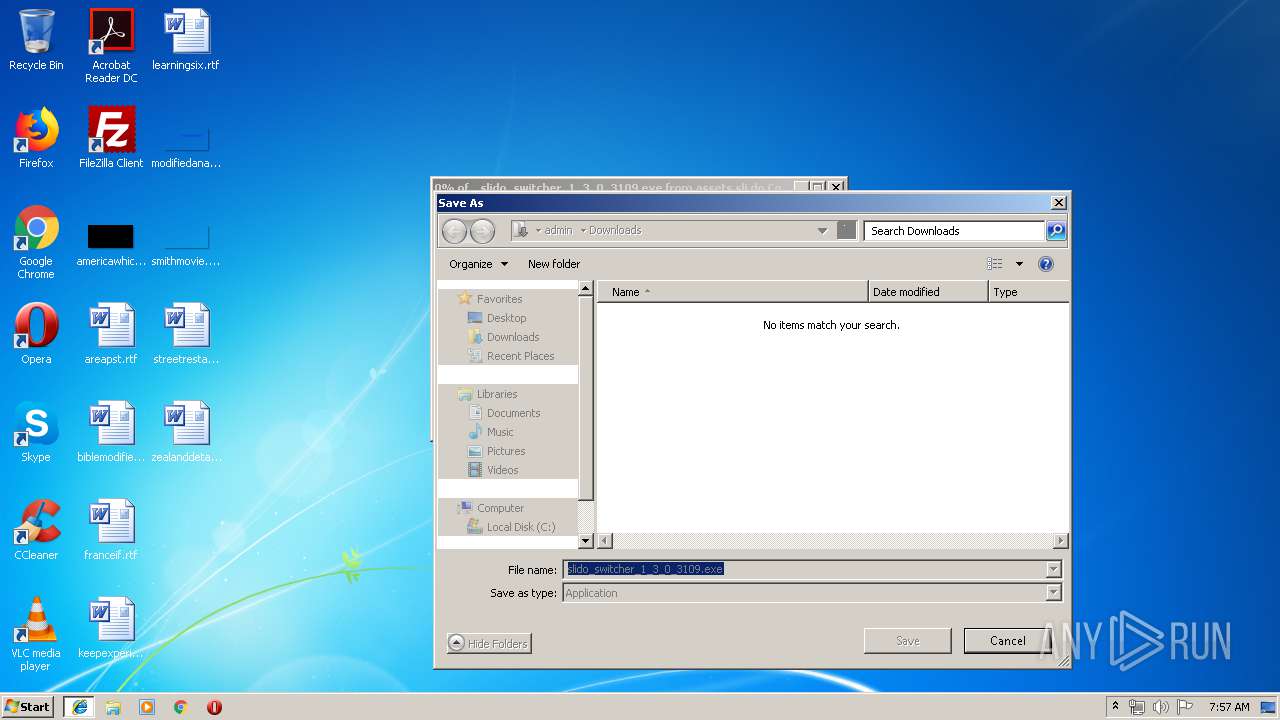1280x720 pixels.
Task: Select the franceif.rtf desktop file
Action: click(111, 530)
